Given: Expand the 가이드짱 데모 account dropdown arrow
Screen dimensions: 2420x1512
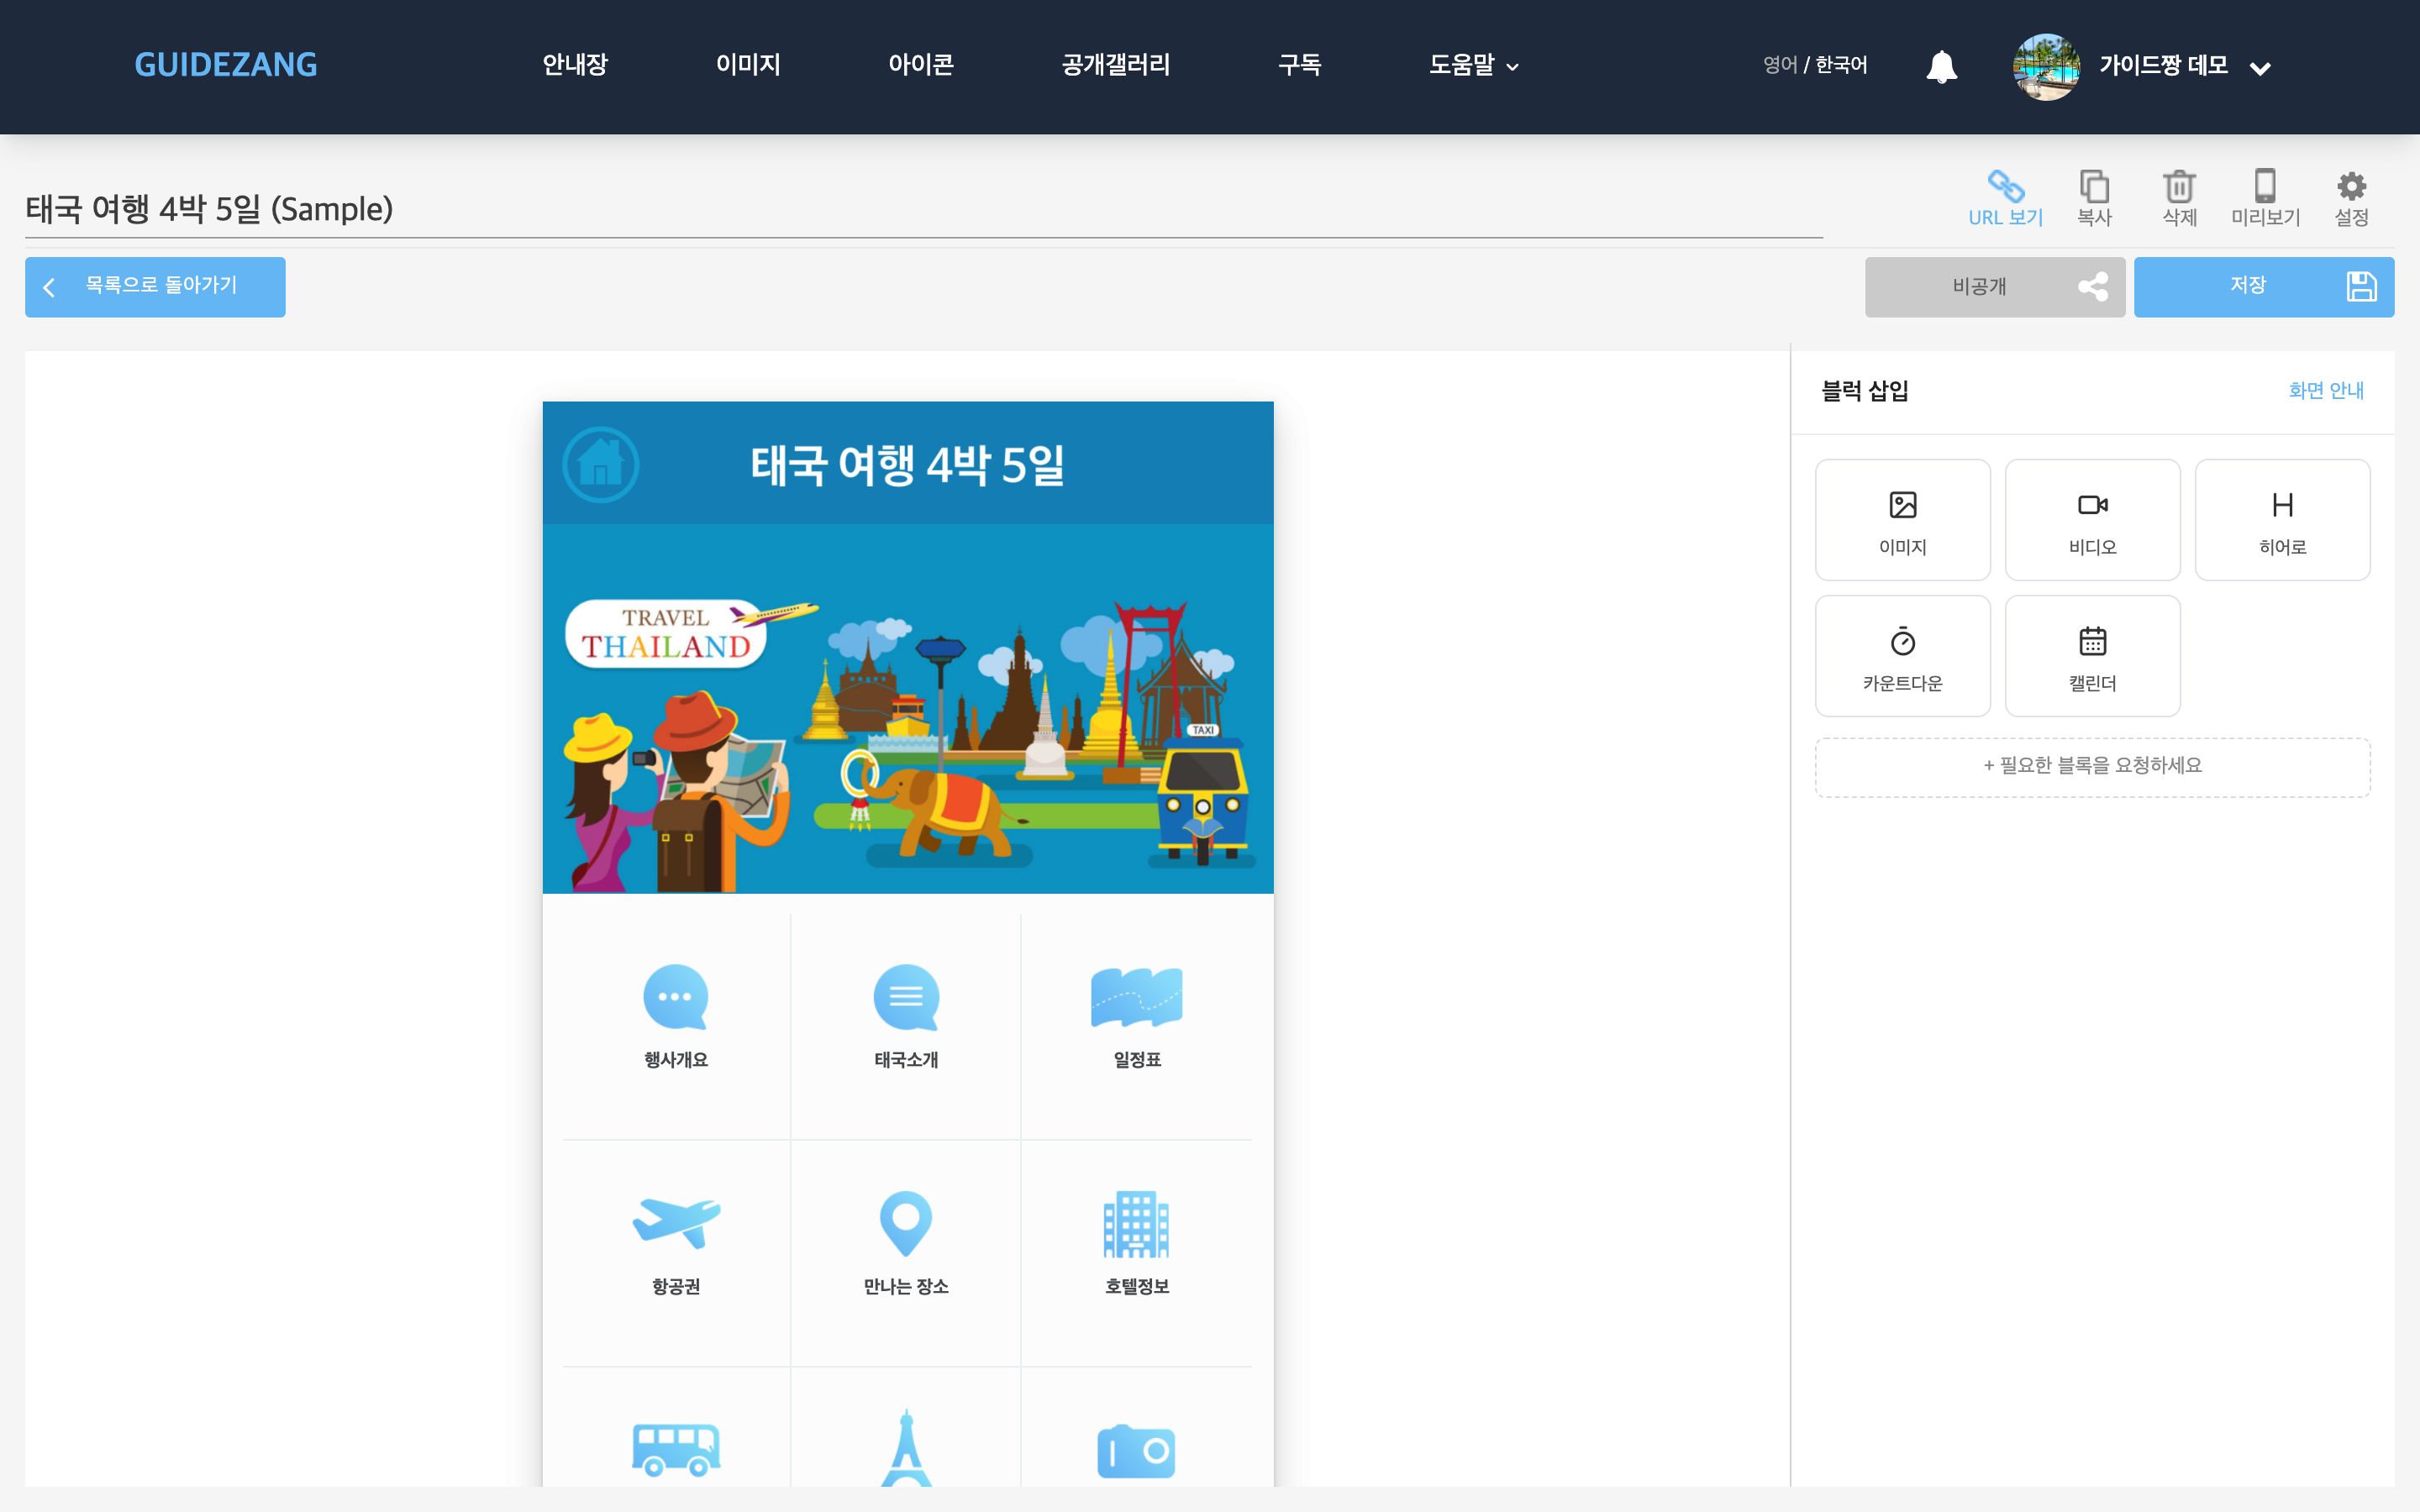Looking at the screenshot, I should (2260, 68).
